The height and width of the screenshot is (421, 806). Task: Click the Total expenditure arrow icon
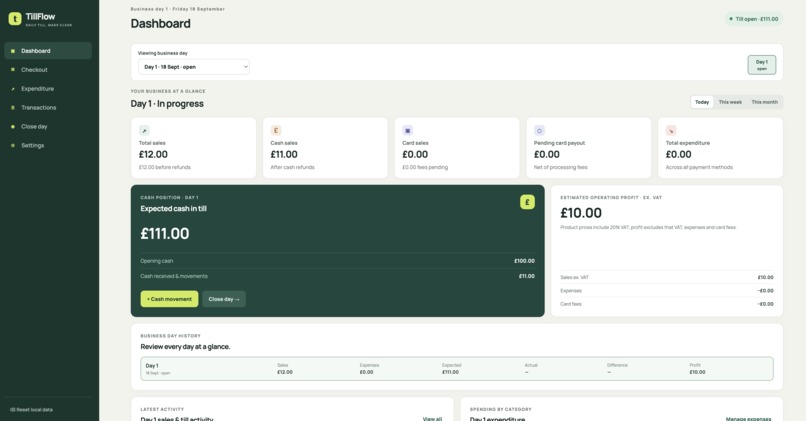(671, 131)
